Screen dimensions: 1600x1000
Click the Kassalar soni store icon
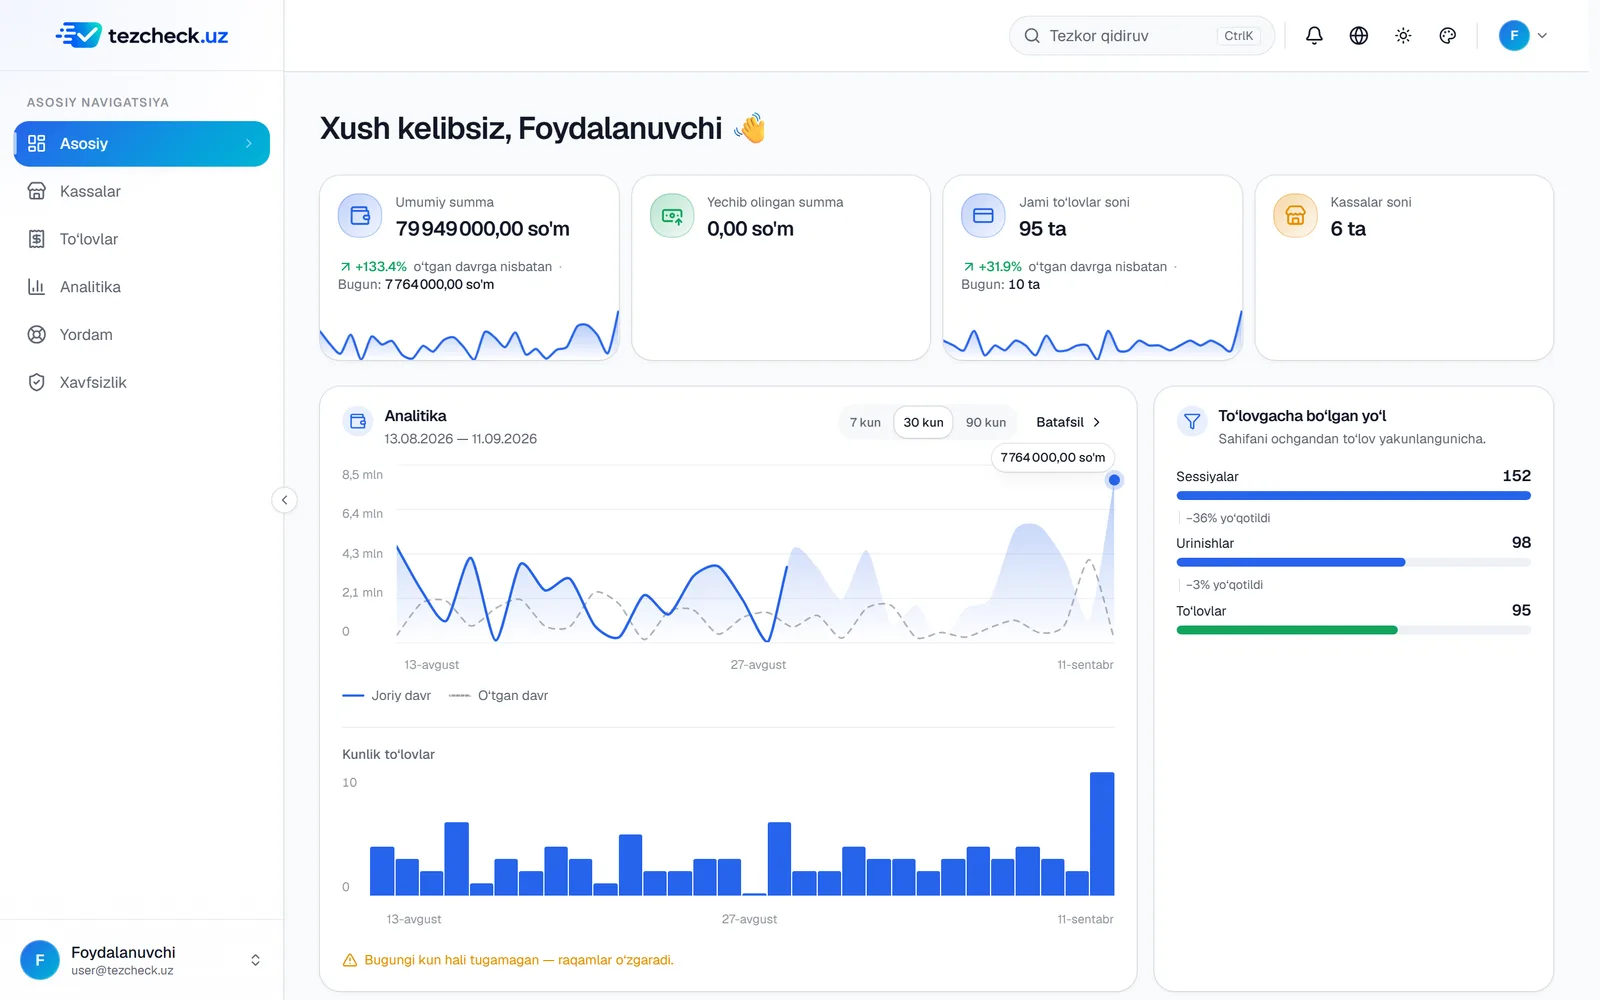(x=1295, y=215)
